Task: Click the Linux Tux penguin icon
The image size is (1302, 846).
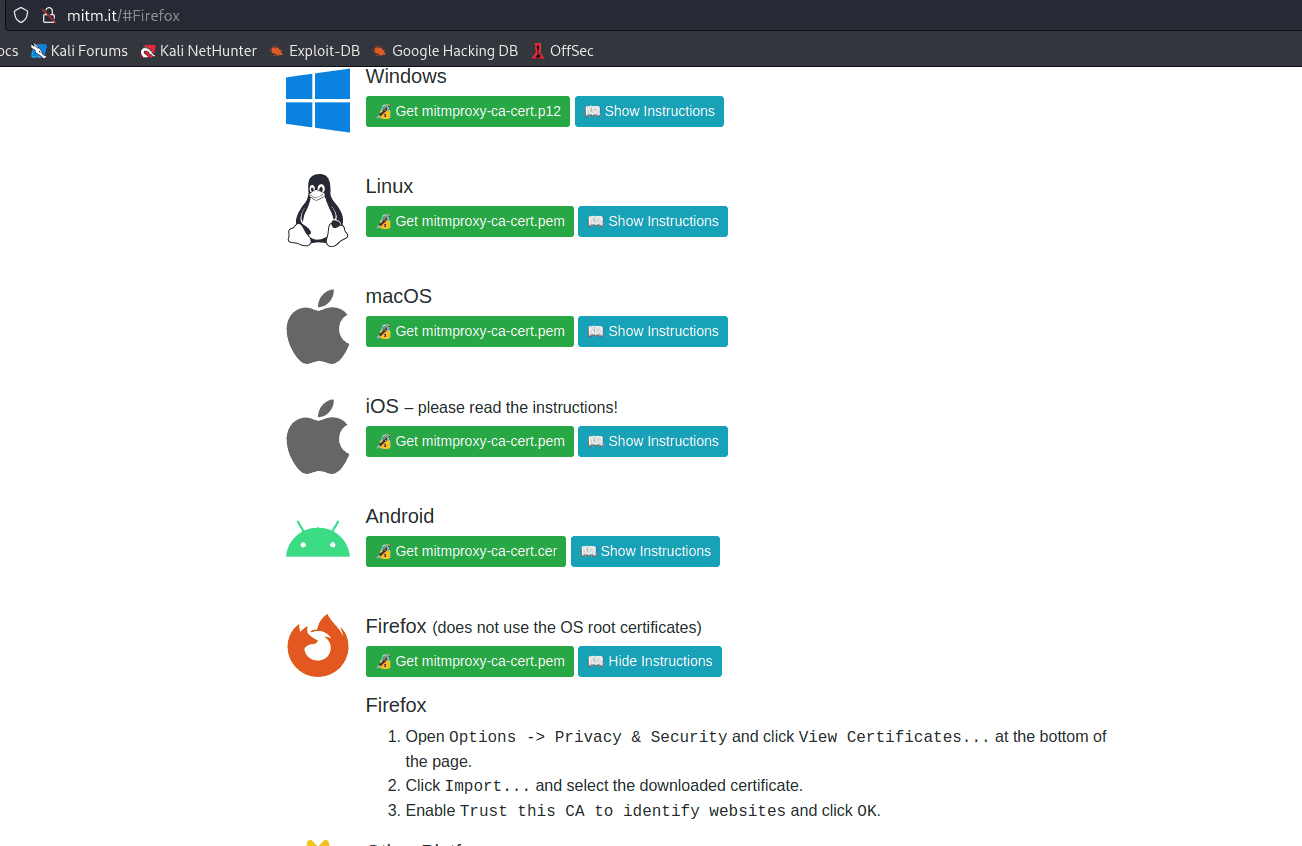Action: (x=318, y=210)
